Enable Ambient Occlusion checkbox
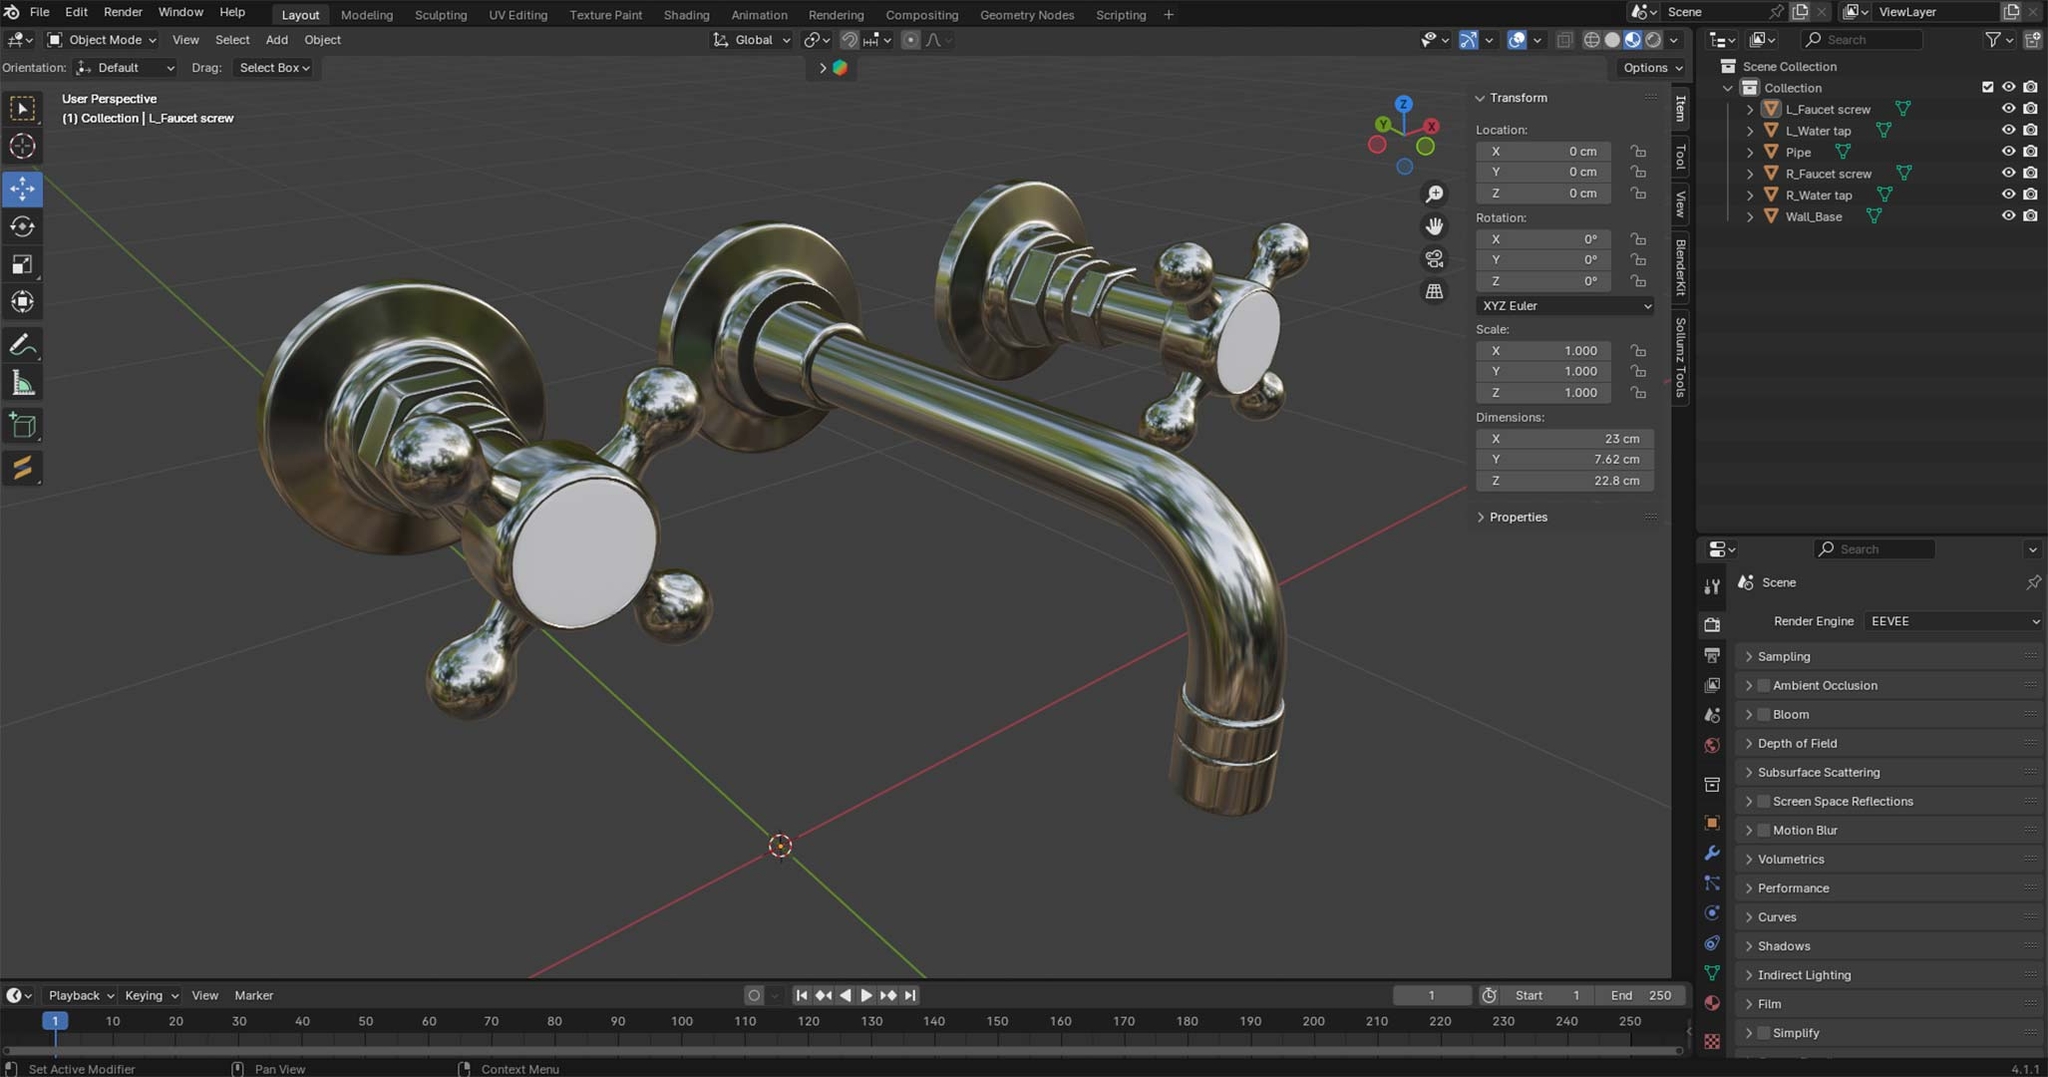The height and width of the screenshot is (1077, 2048). [1764, 686]
